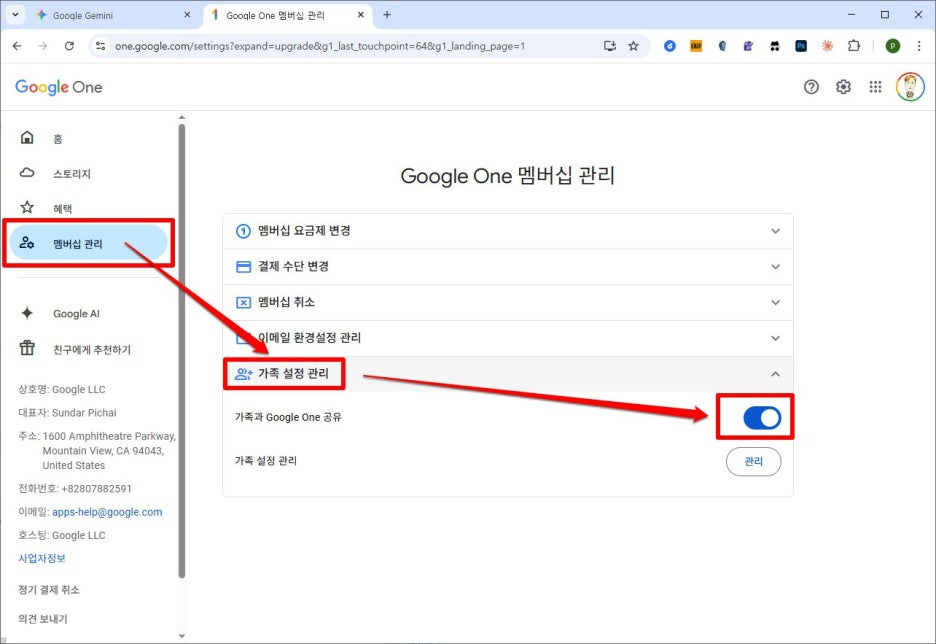Click the Photoshop extension icon
The height and width of the screenshot is (644, 936).
click(800, 46)
